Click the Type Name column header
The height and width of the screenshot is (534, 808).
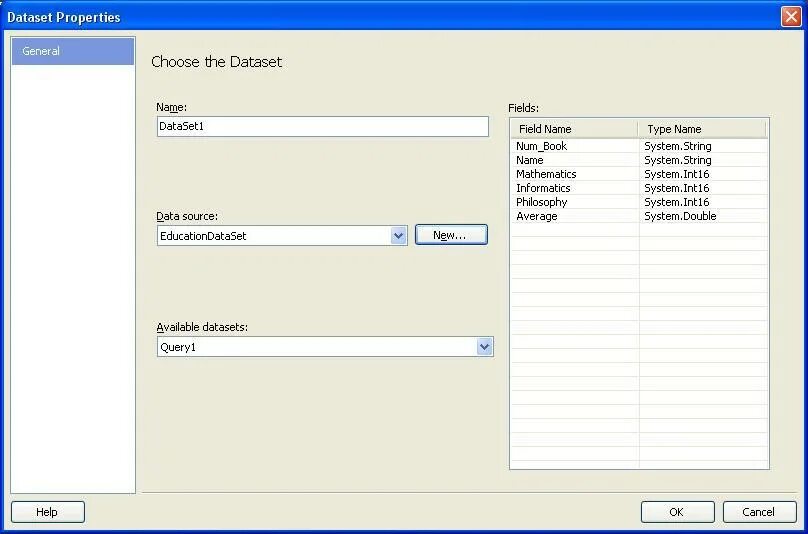700,129
